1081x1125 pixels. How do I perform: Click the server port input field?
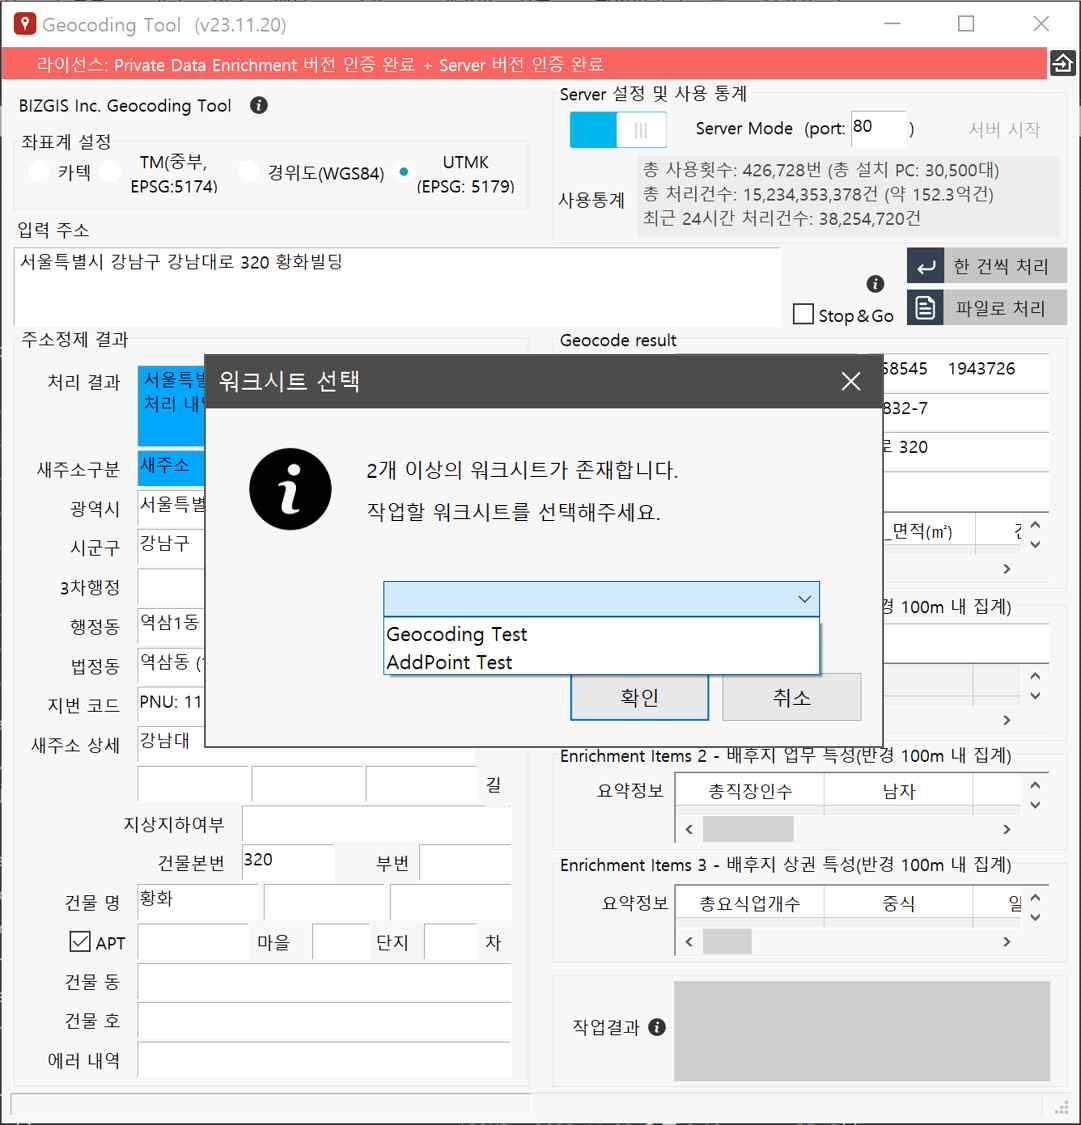pos(879,129)
